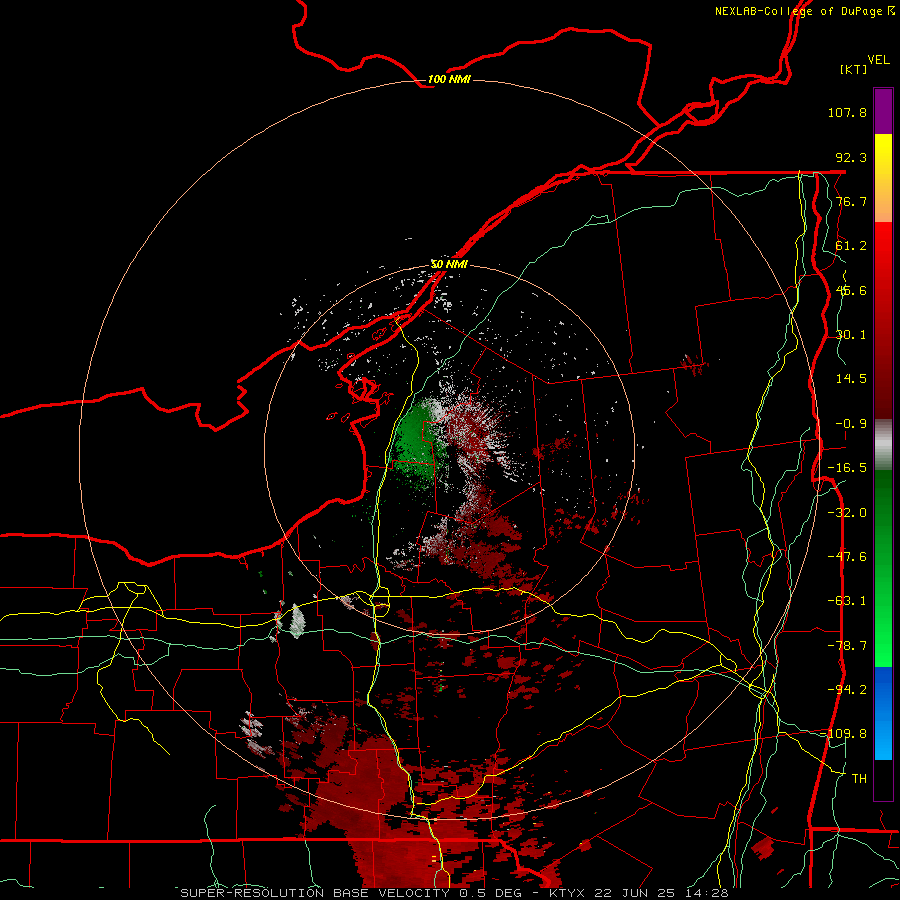Click the 50 NMI range ring label
Screen dimensions: 900x900
449,264
